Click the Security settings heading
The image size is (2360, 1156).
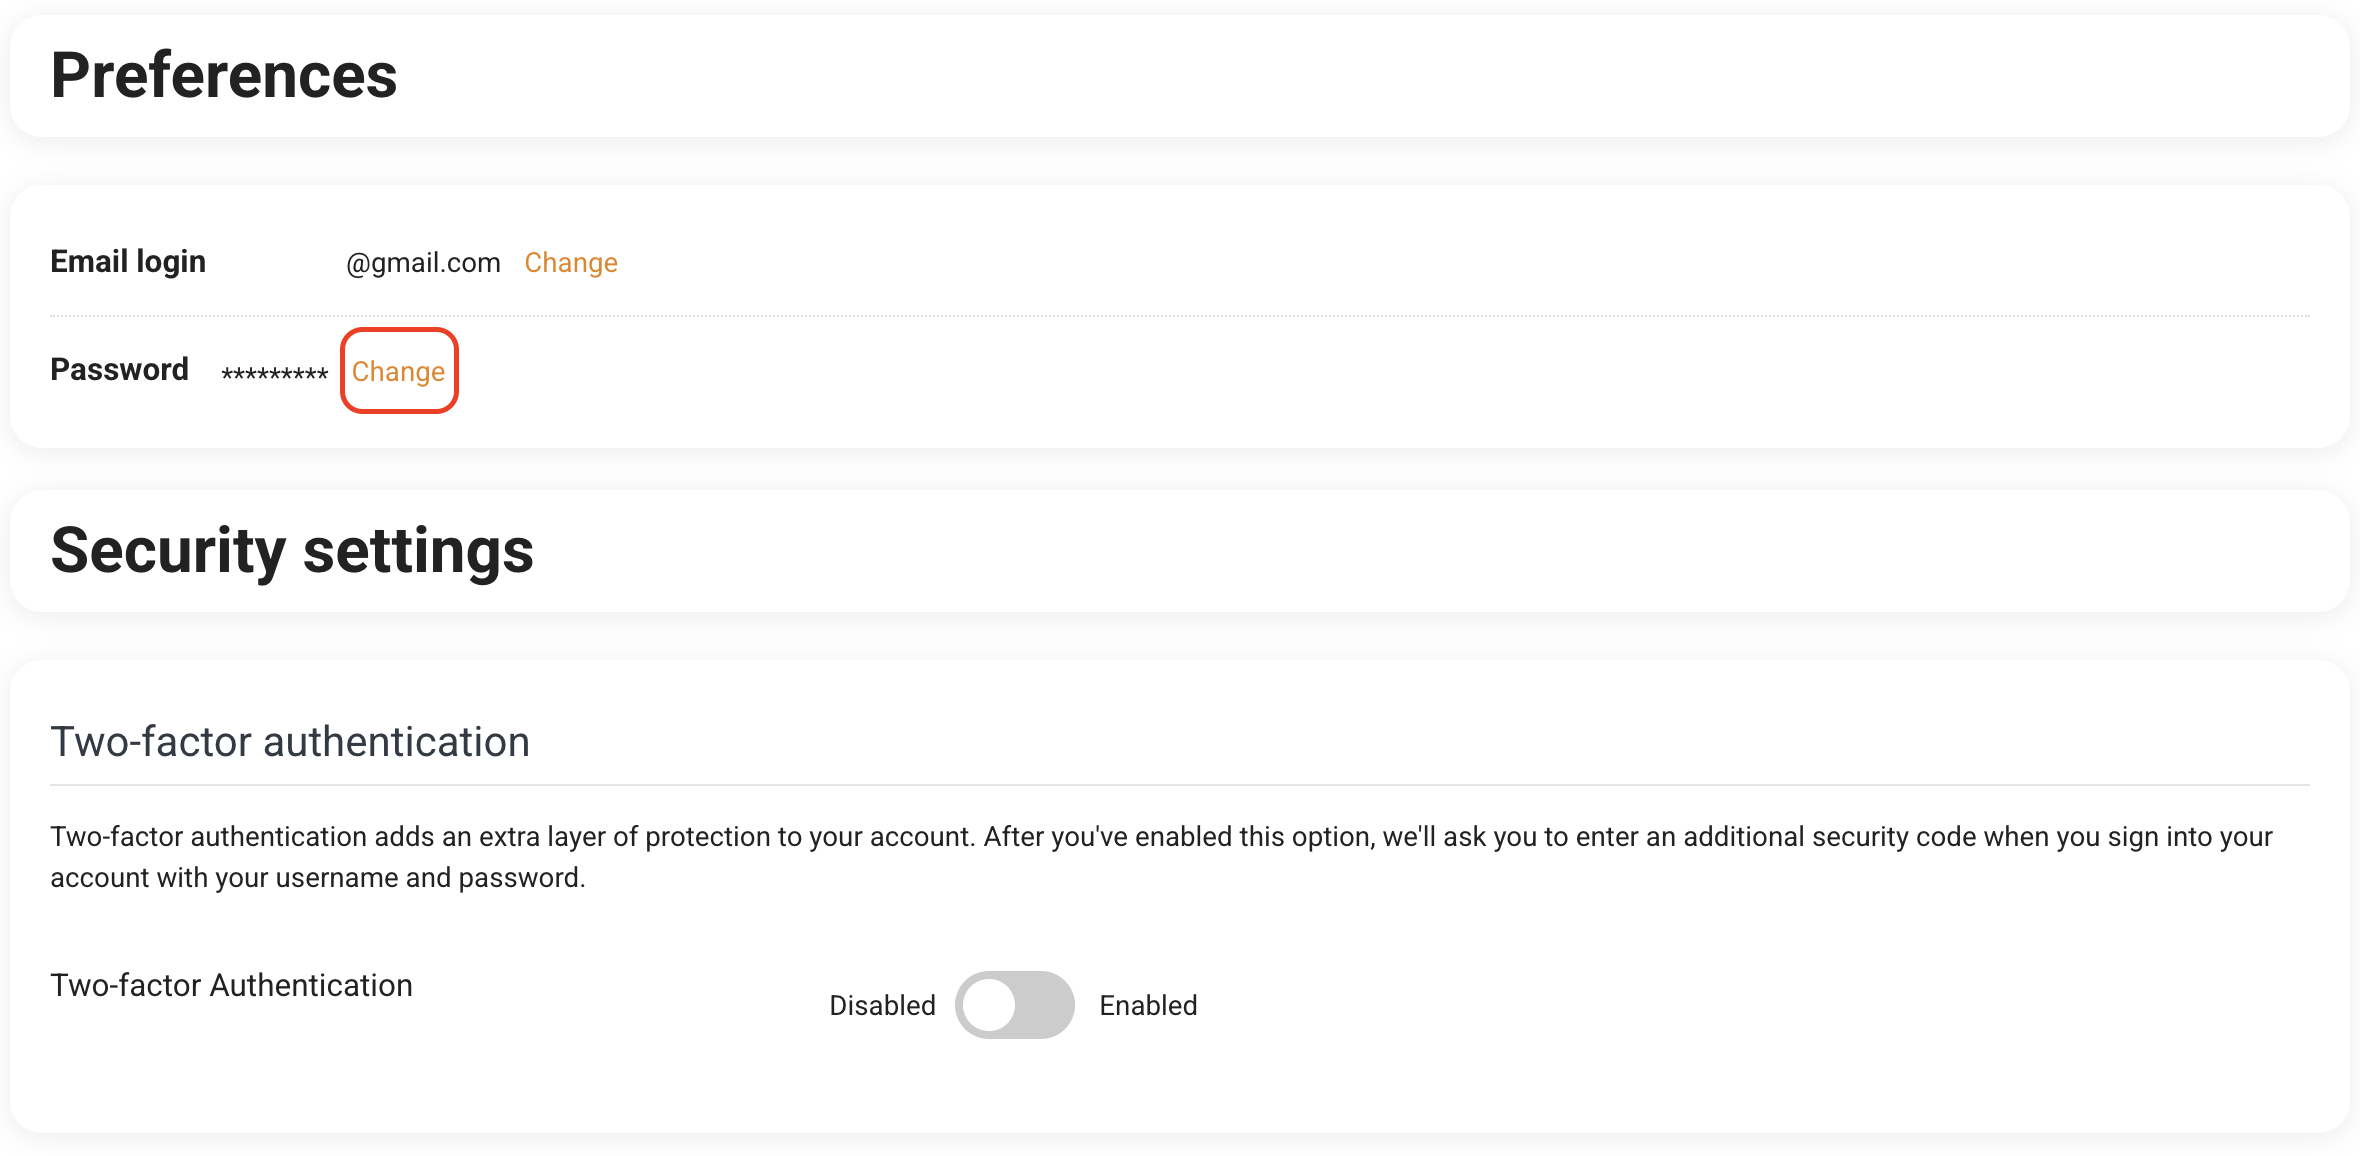(x=292, y=551)
